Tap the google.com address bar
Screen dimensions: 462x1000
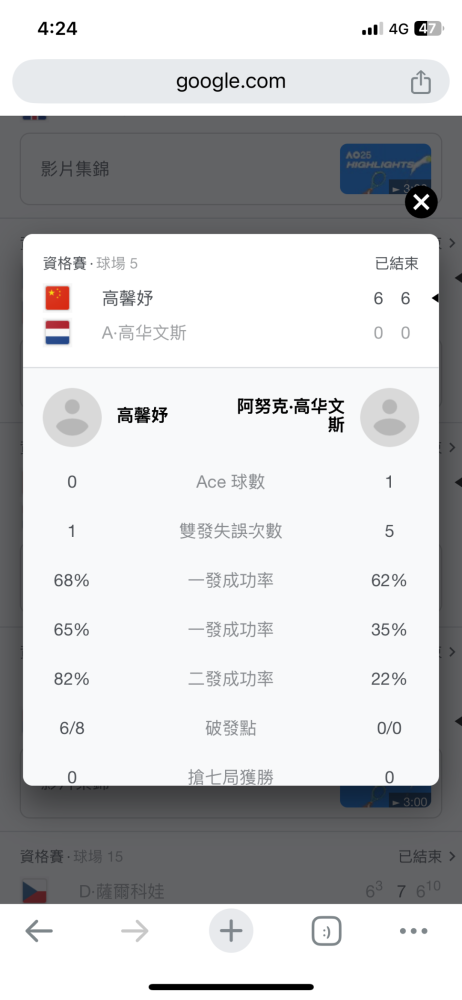click(231, 82)
